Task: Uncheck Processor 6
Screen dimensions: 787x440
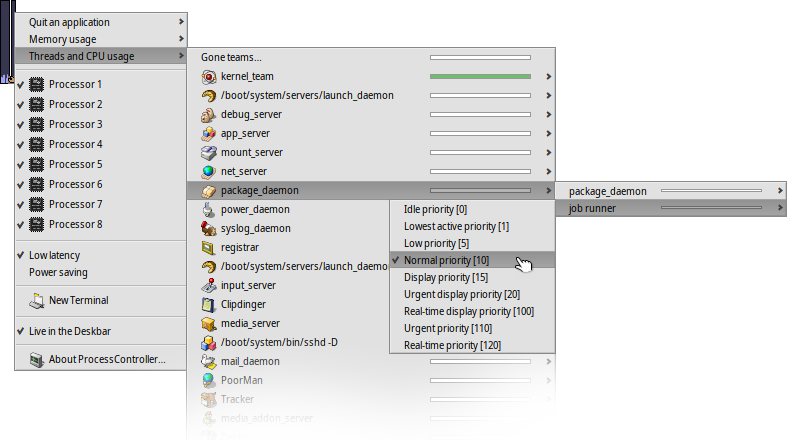Action: (100, 185)
